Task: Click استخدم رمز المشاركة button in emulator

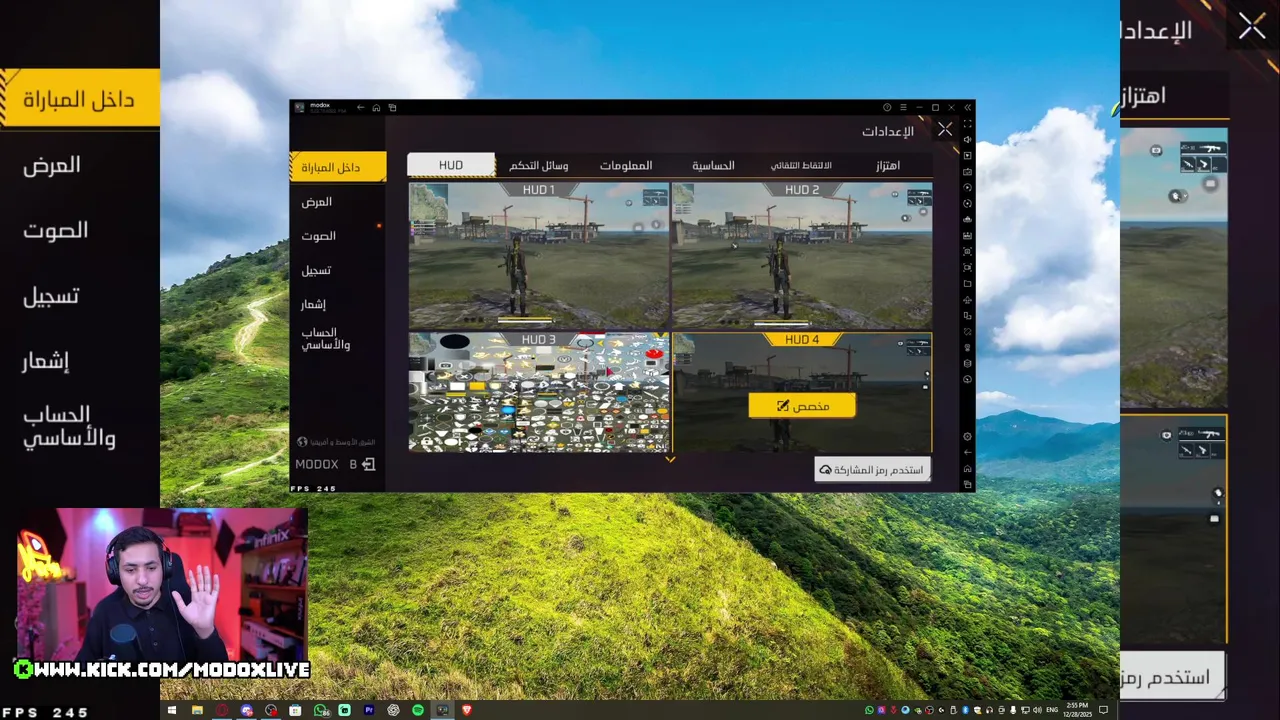Action: pos(872,469)
